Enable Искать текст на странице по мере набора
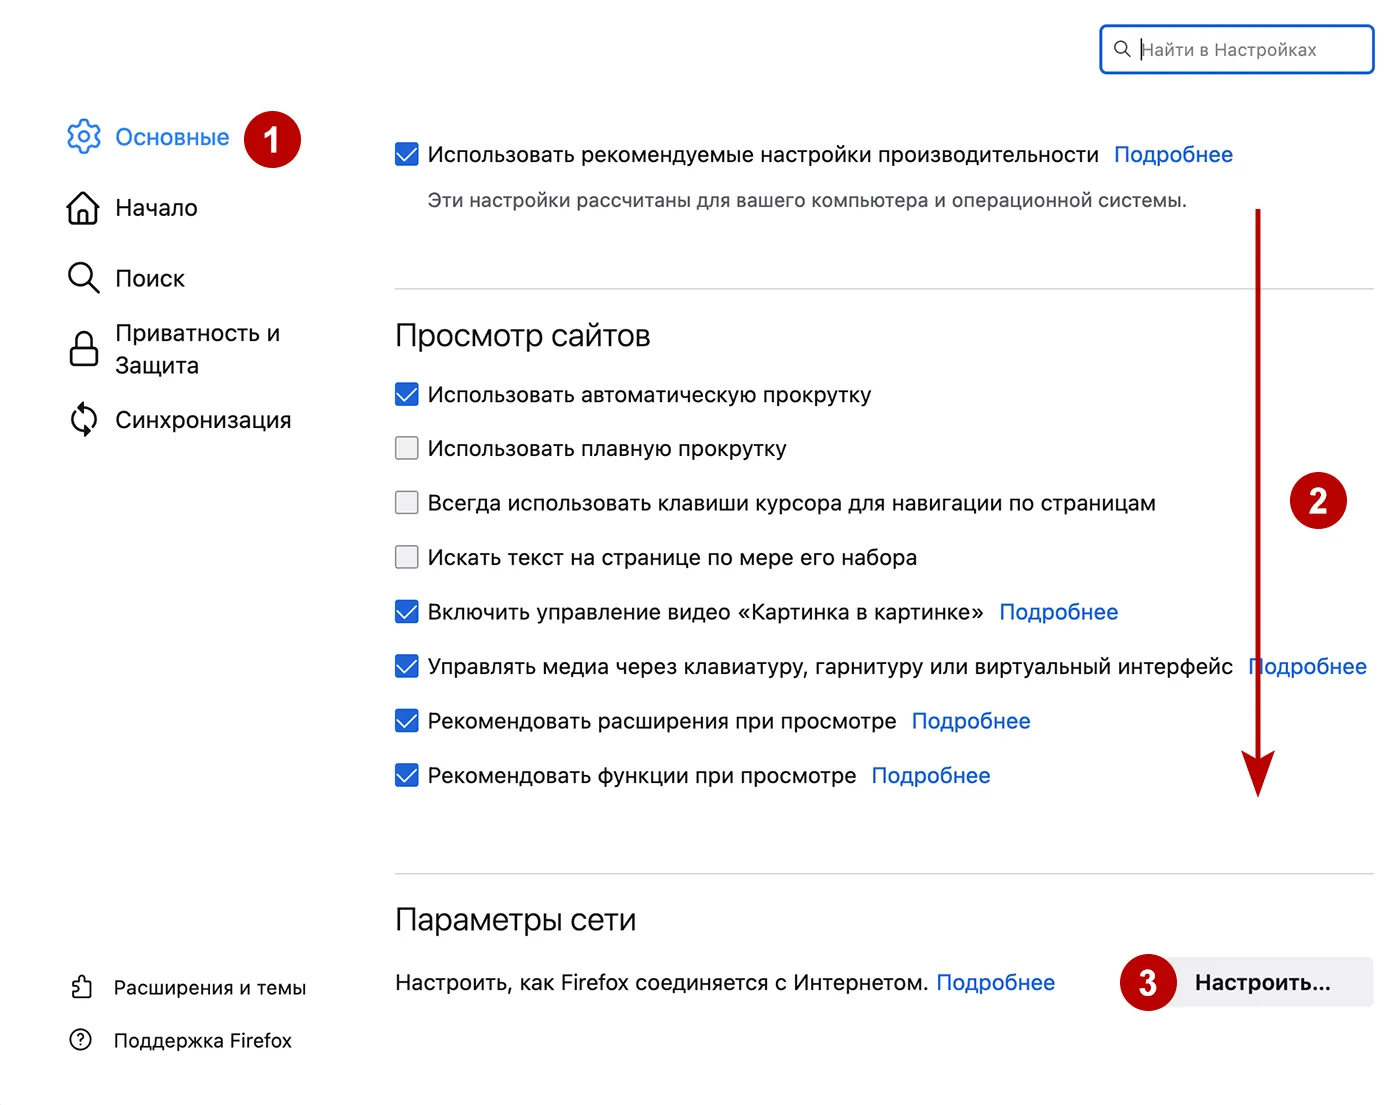Viewport: 1400px width, 1105px height. pos(406,557)
